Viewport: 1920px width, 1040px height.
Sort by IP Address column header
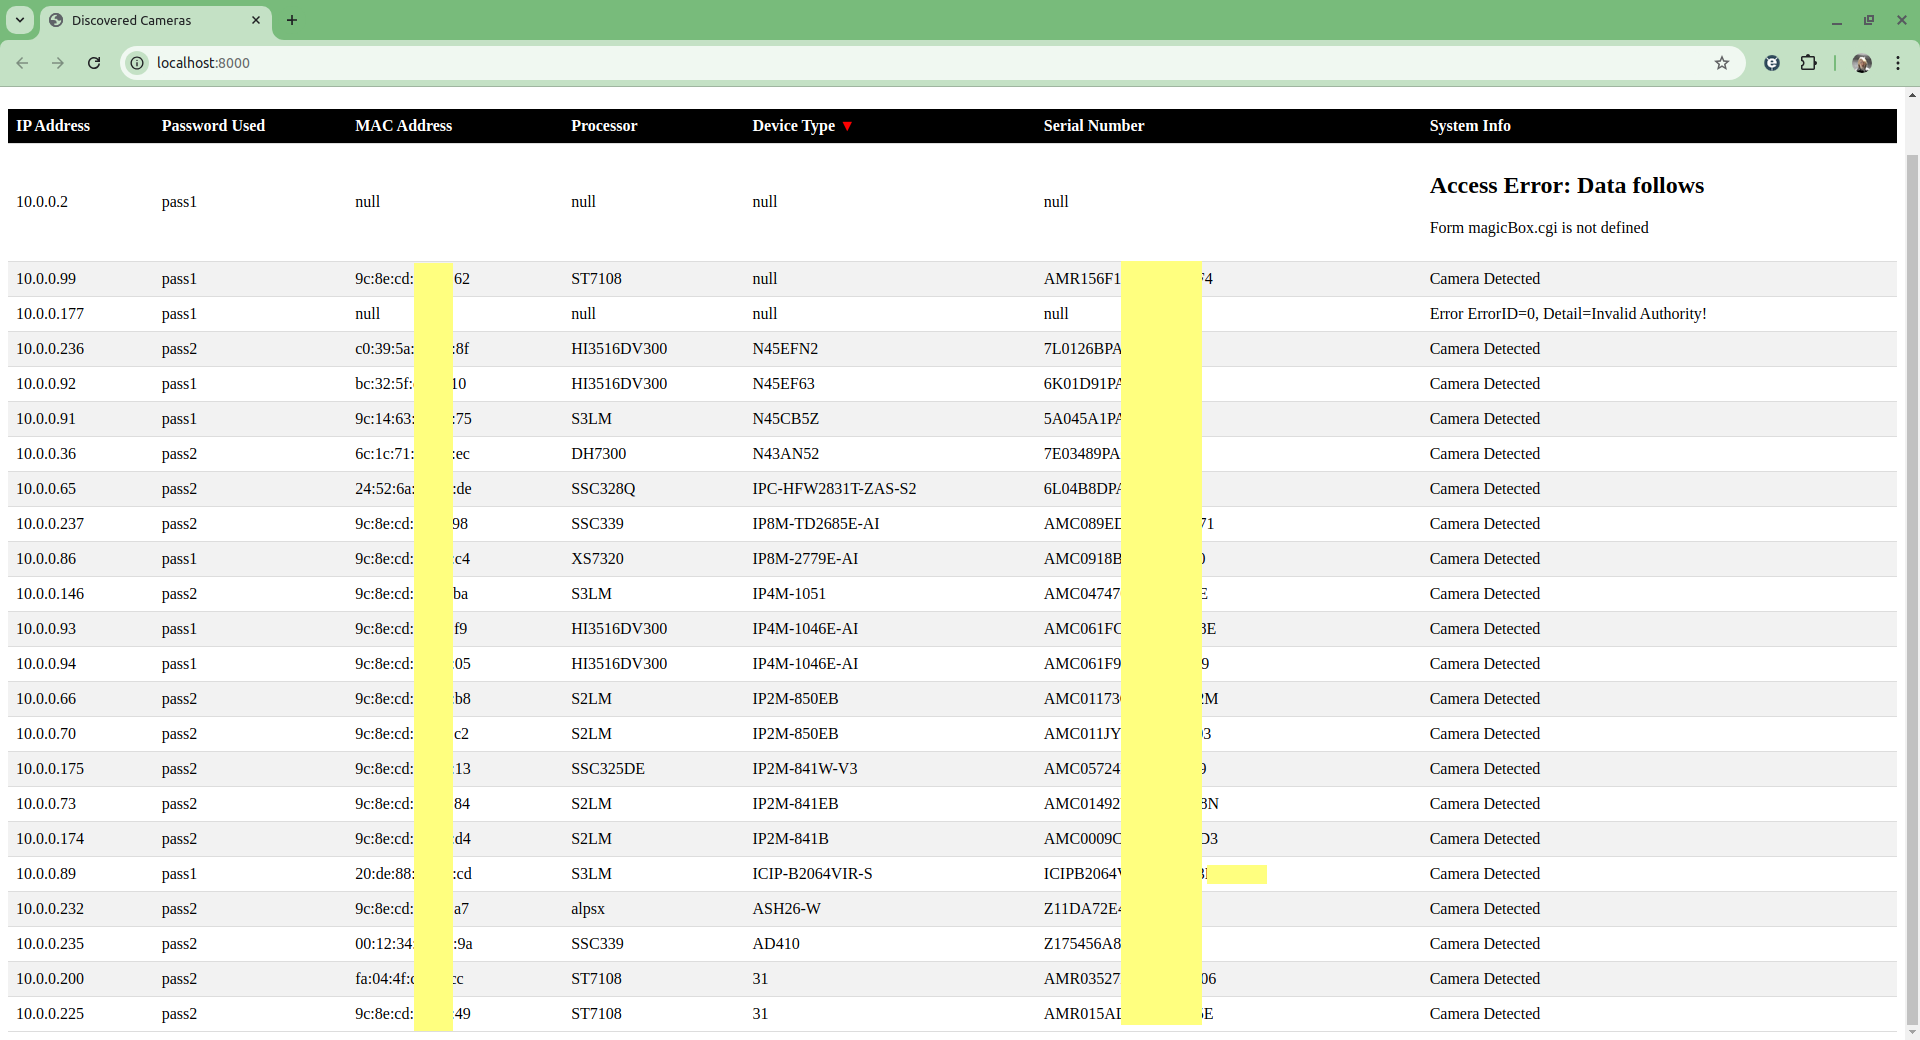tap(53, 126)
